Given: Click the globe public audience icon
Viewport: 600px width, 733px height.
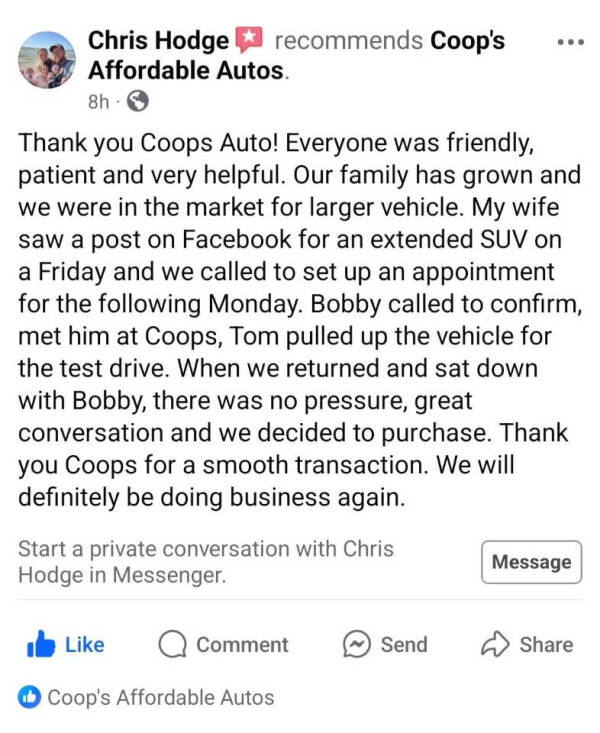Looking at the screenshot, I should coord(138,102).
